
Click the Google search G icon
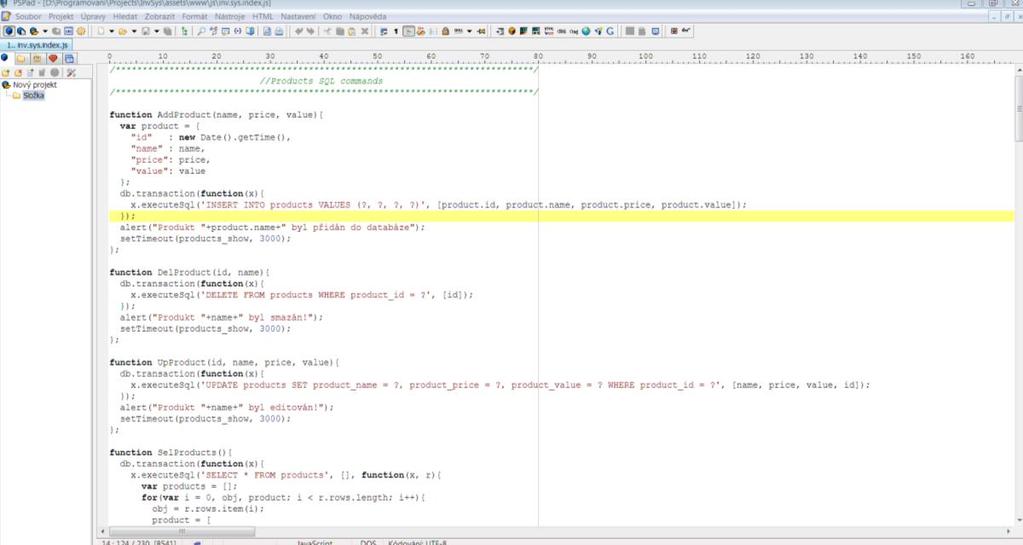610,31
